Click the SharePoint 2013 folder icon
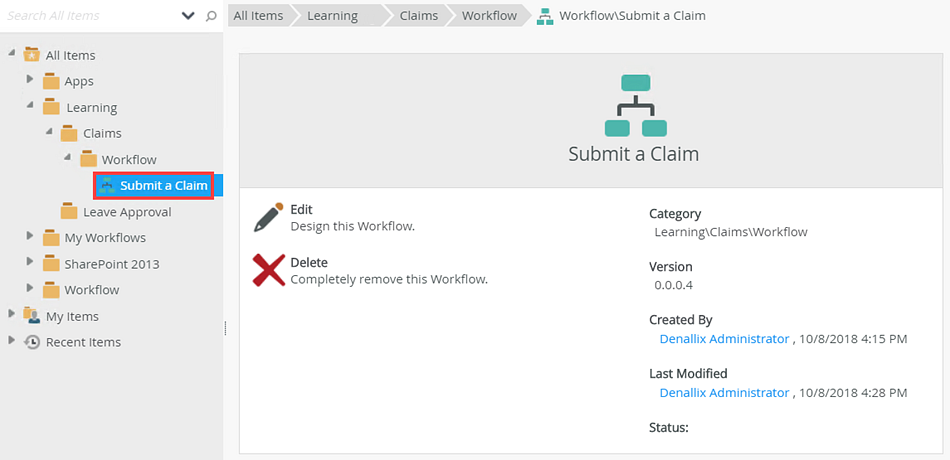950x460 pixels. (51, 264)
